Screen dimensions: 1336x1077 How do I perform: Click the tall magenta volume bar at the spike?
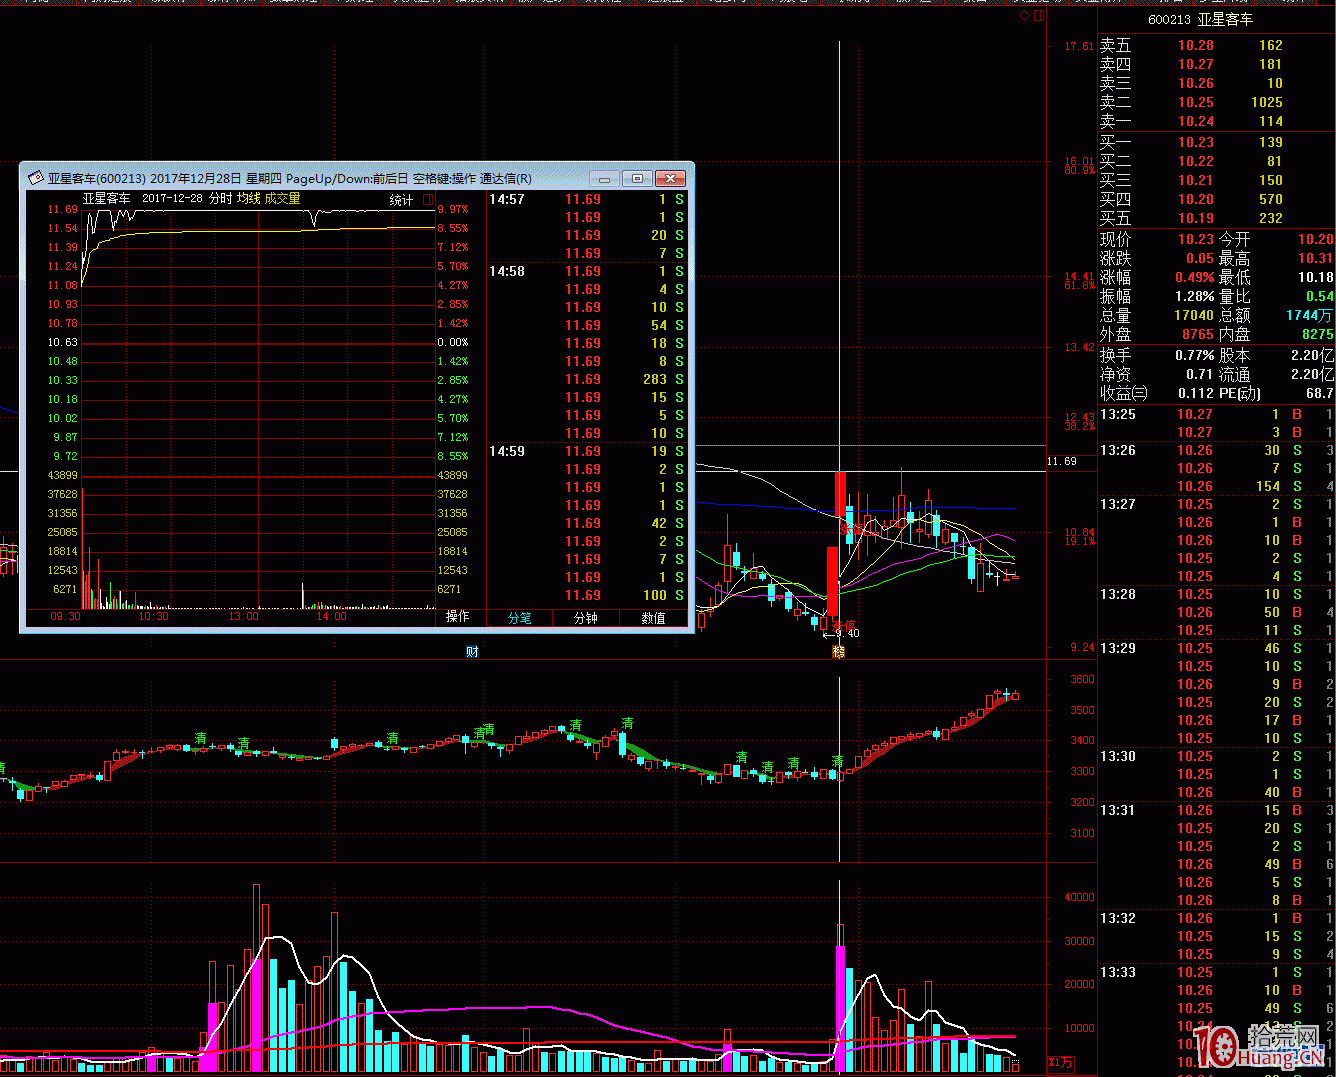point(841,1008)
